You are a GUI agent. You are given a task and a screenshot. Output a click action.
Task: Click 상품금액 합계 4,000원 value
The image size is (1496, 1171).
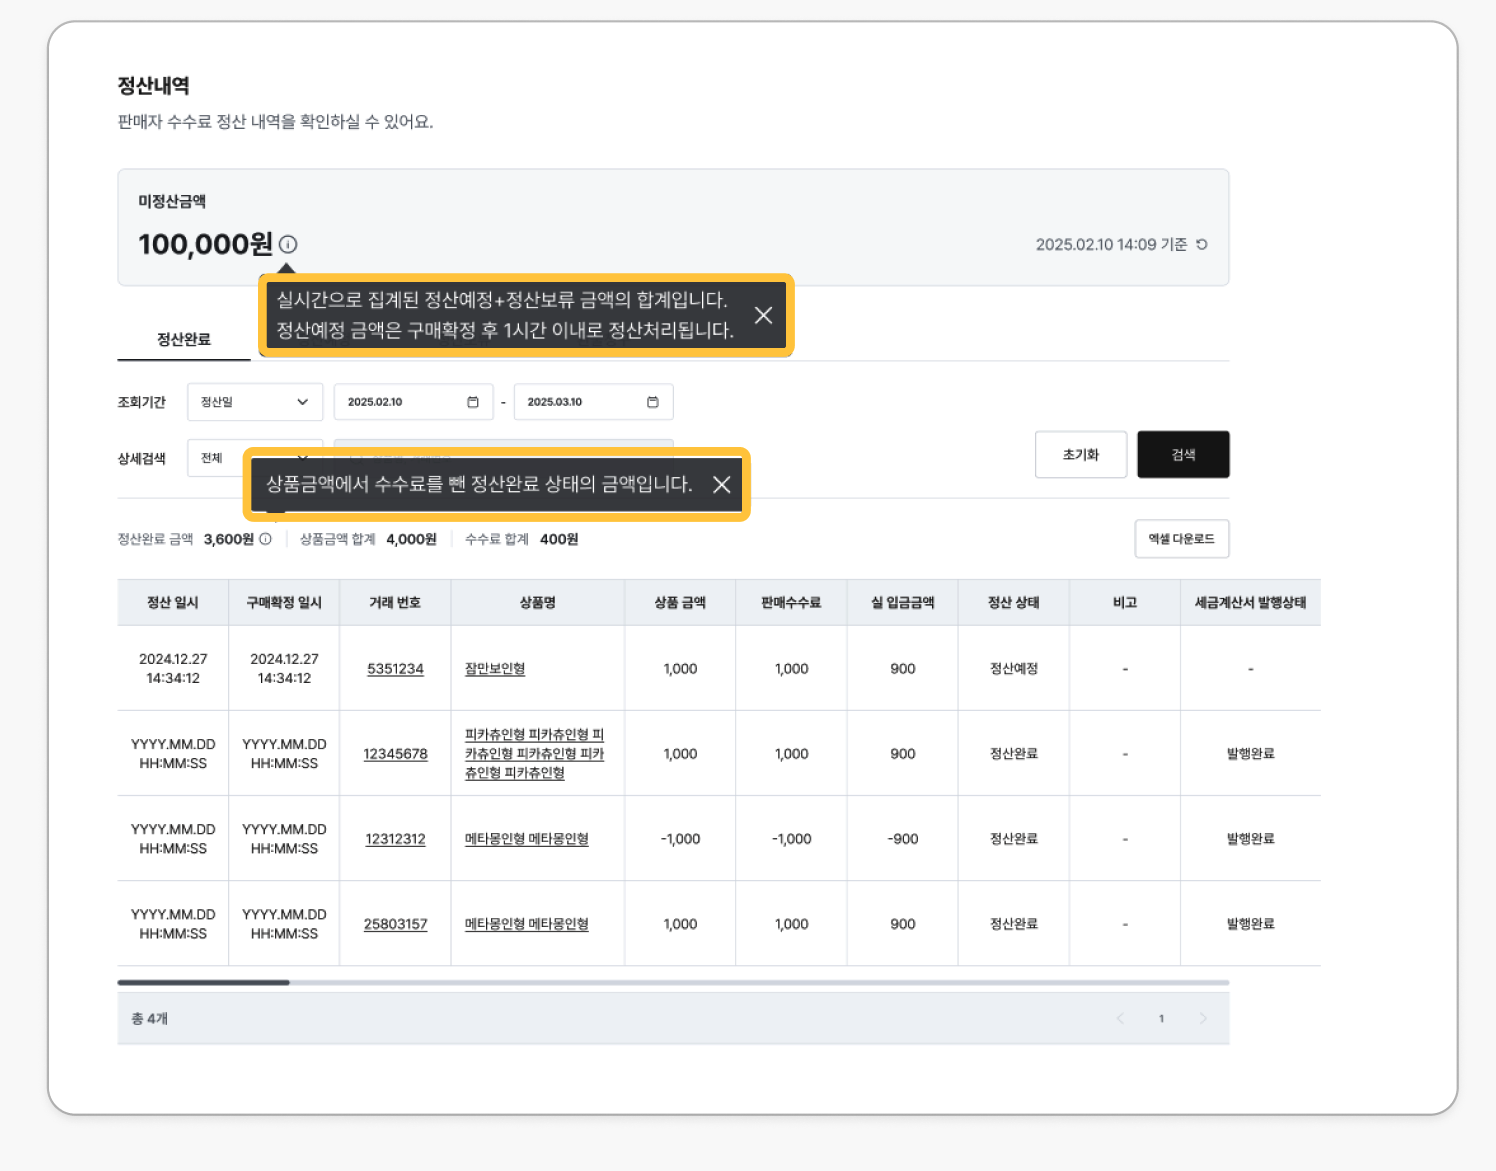[411, 539]
